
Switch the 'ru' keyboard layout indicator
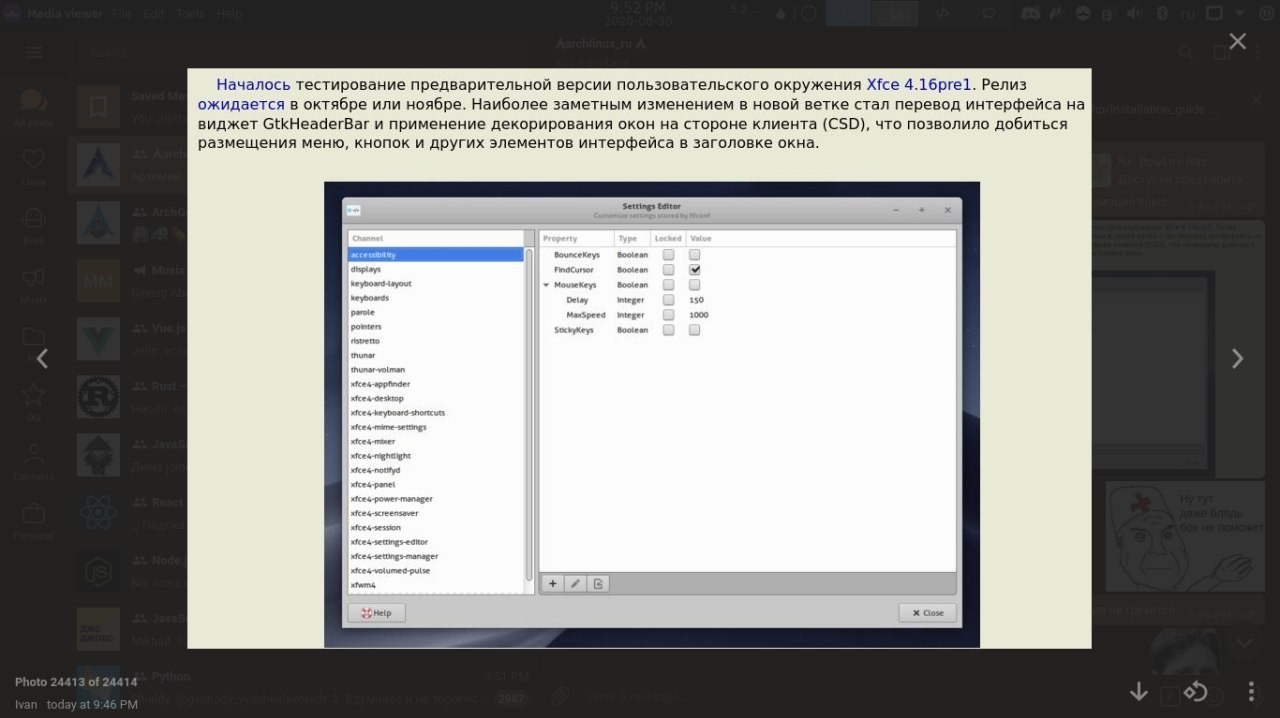[1189, 14]
